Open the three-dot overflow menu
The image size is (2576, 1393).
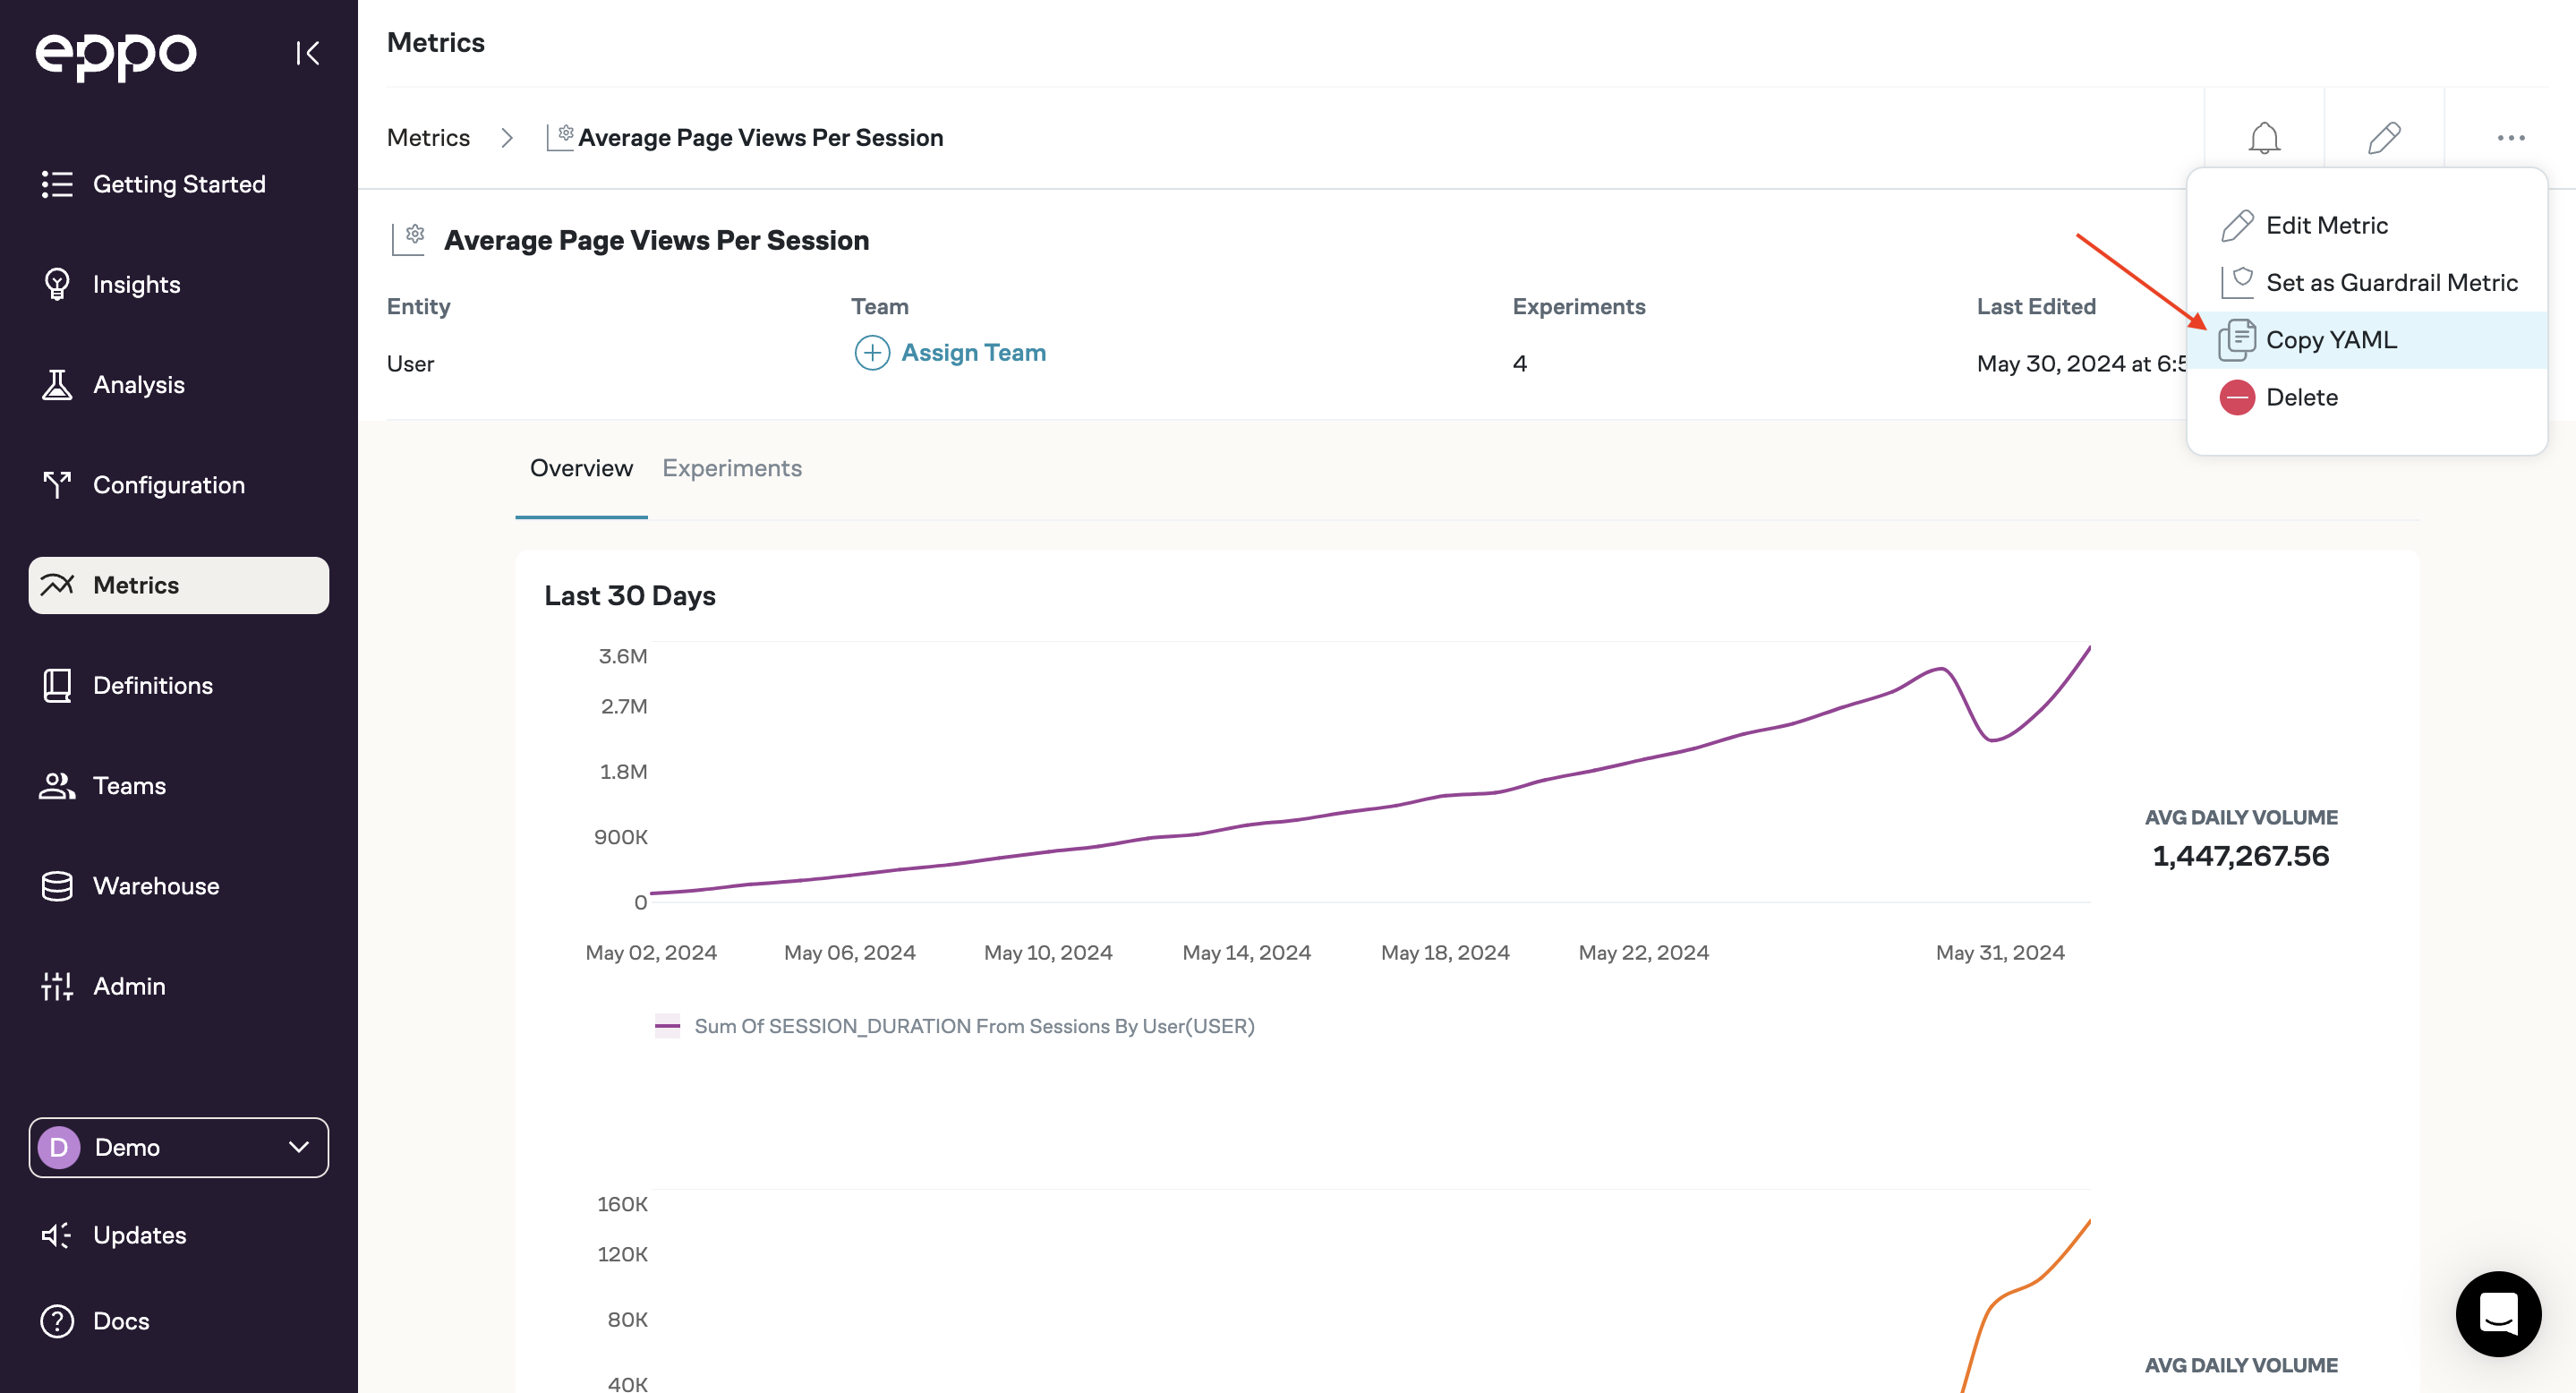(2509, 137)
